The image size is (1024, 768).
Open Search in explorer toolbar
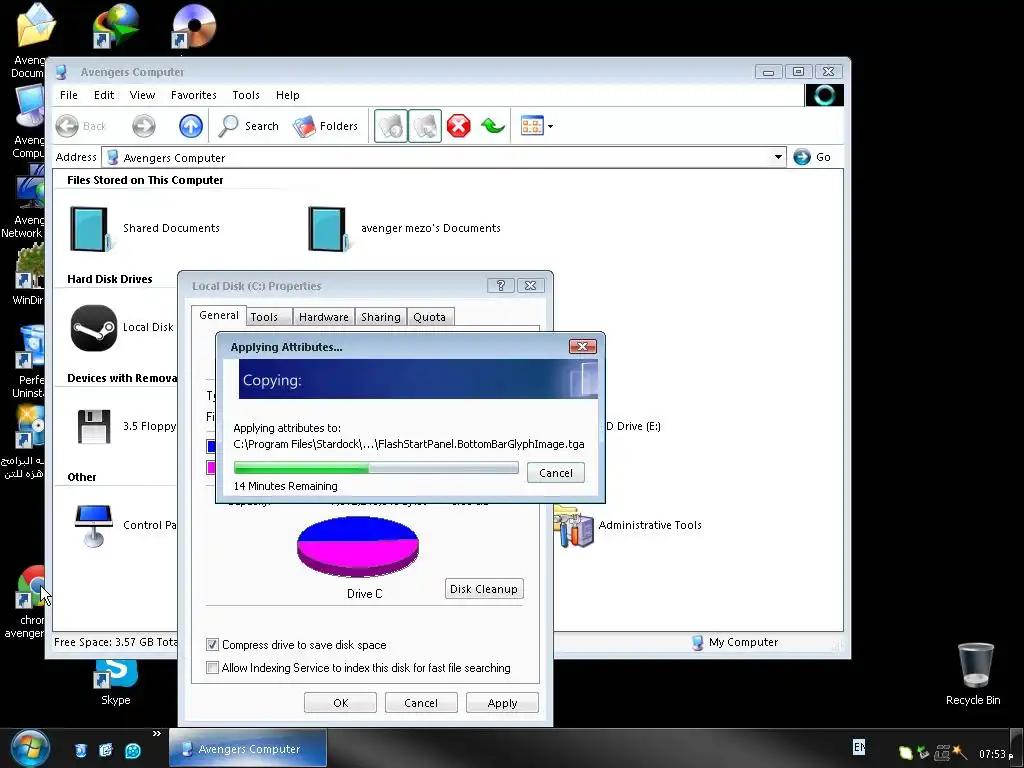pos(248,126)
